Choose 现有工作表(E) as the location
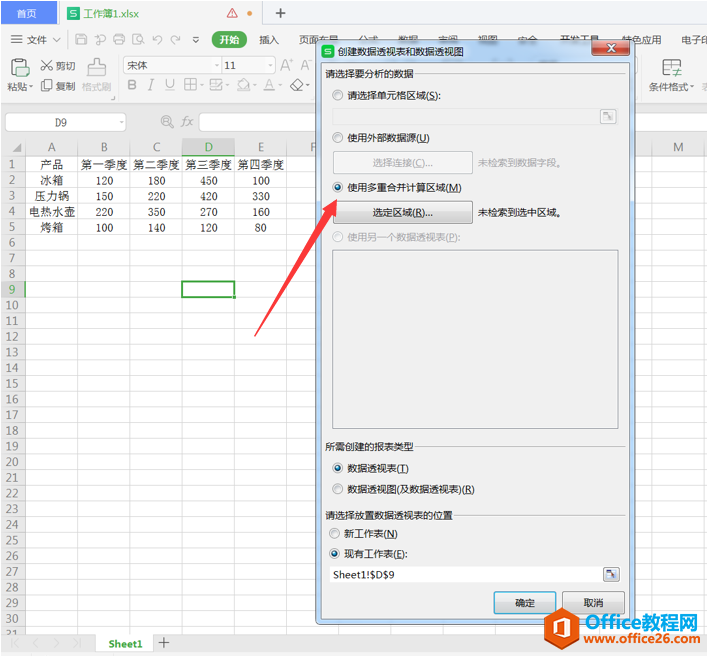 pos(335,554)
